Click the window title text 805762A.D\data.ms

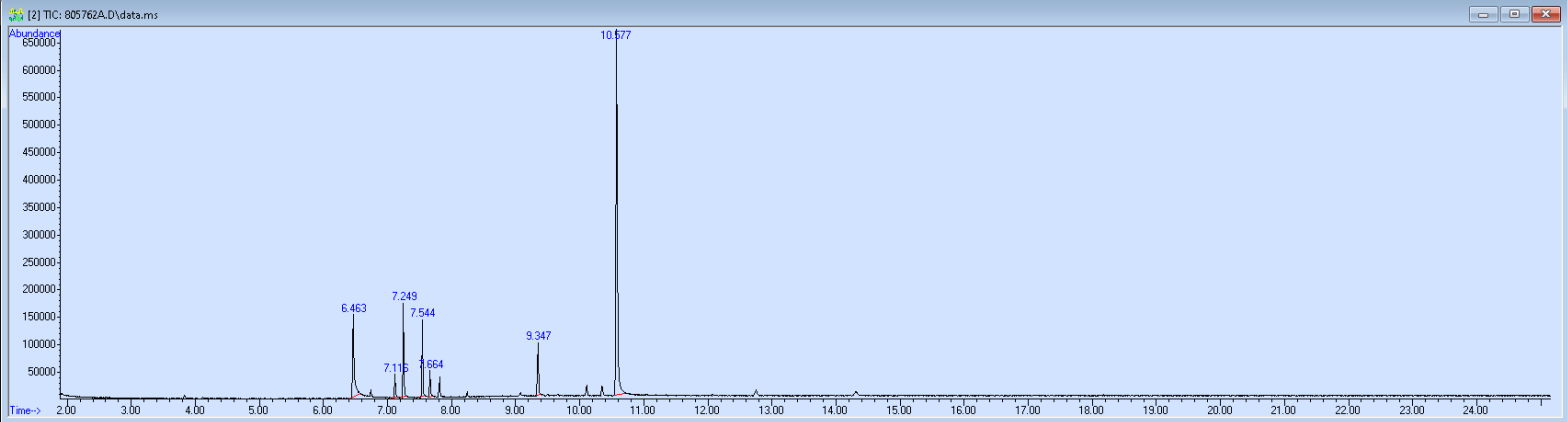click(x=112, y=16)
